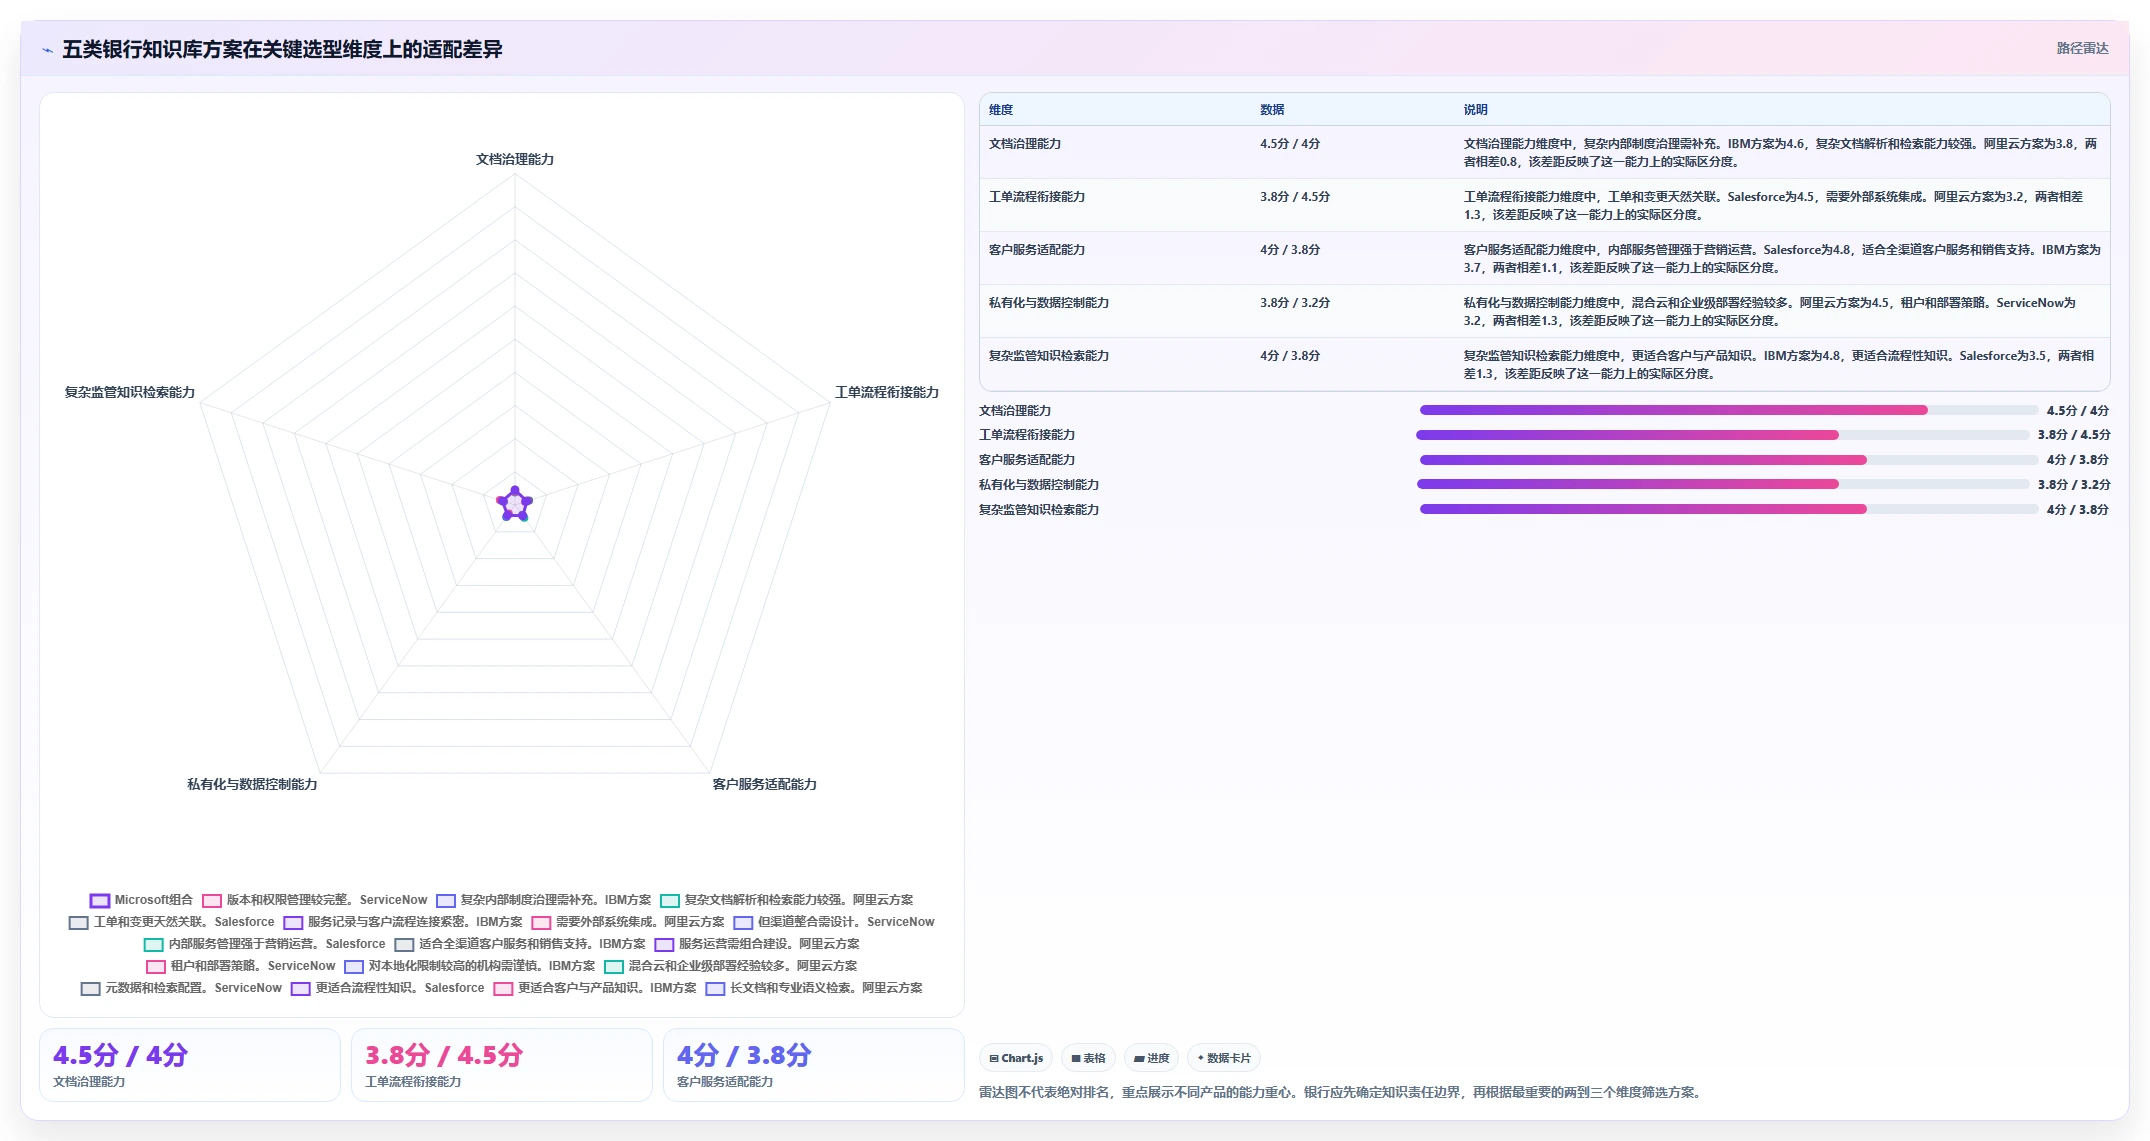
Task: Click the 说明 column header
Action: click(1476, 110)
